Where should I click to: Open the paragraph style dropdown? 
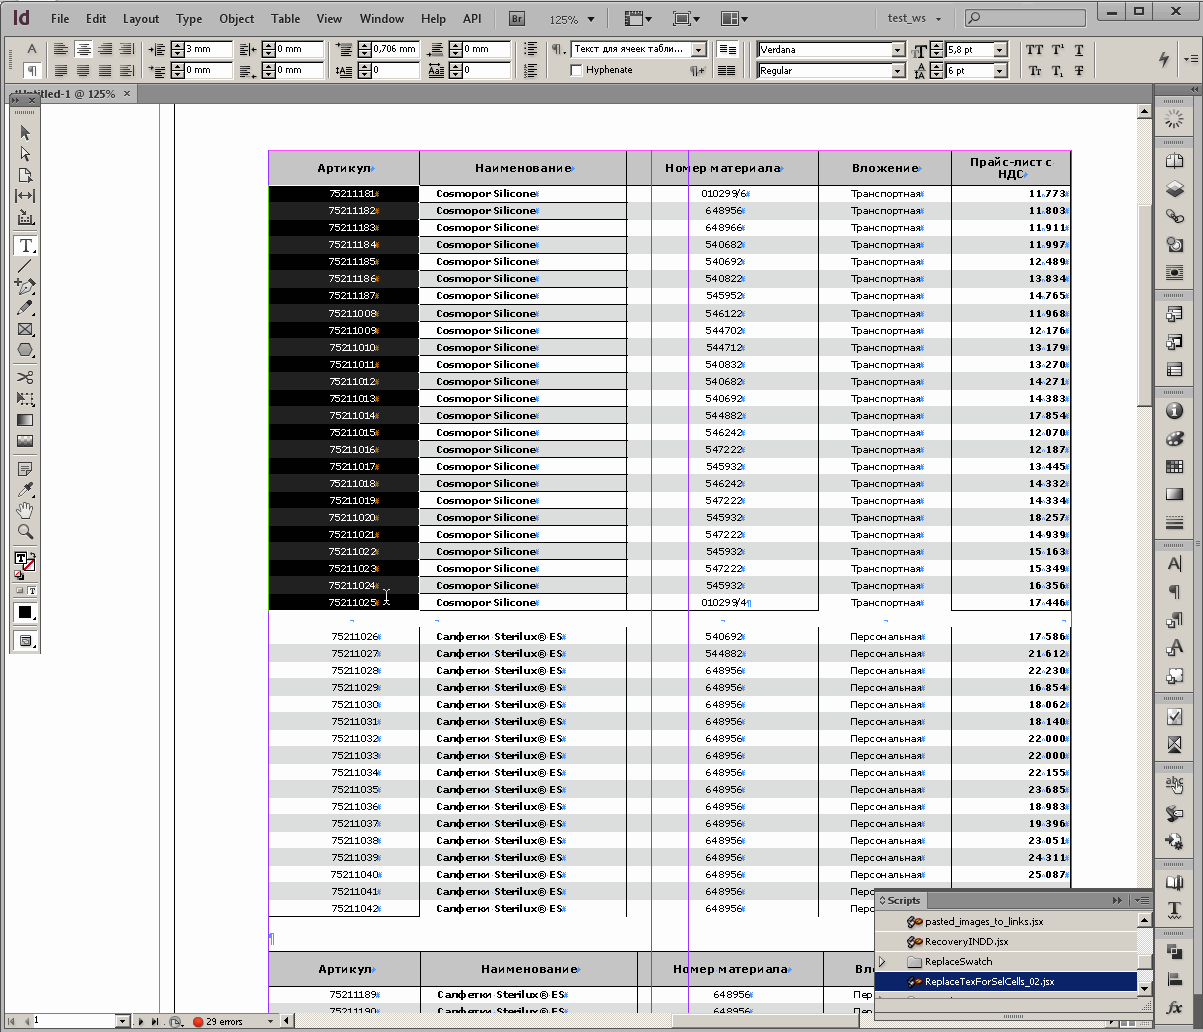pyautogui.click(x=699, y=49)
